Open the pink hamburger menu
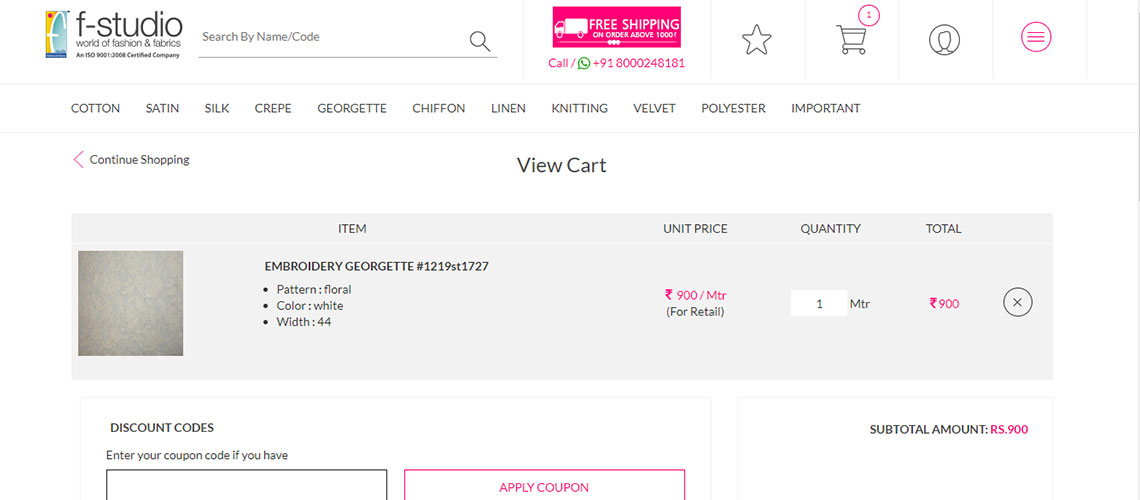1140x500 pixels. click(x=1036, y=36)
